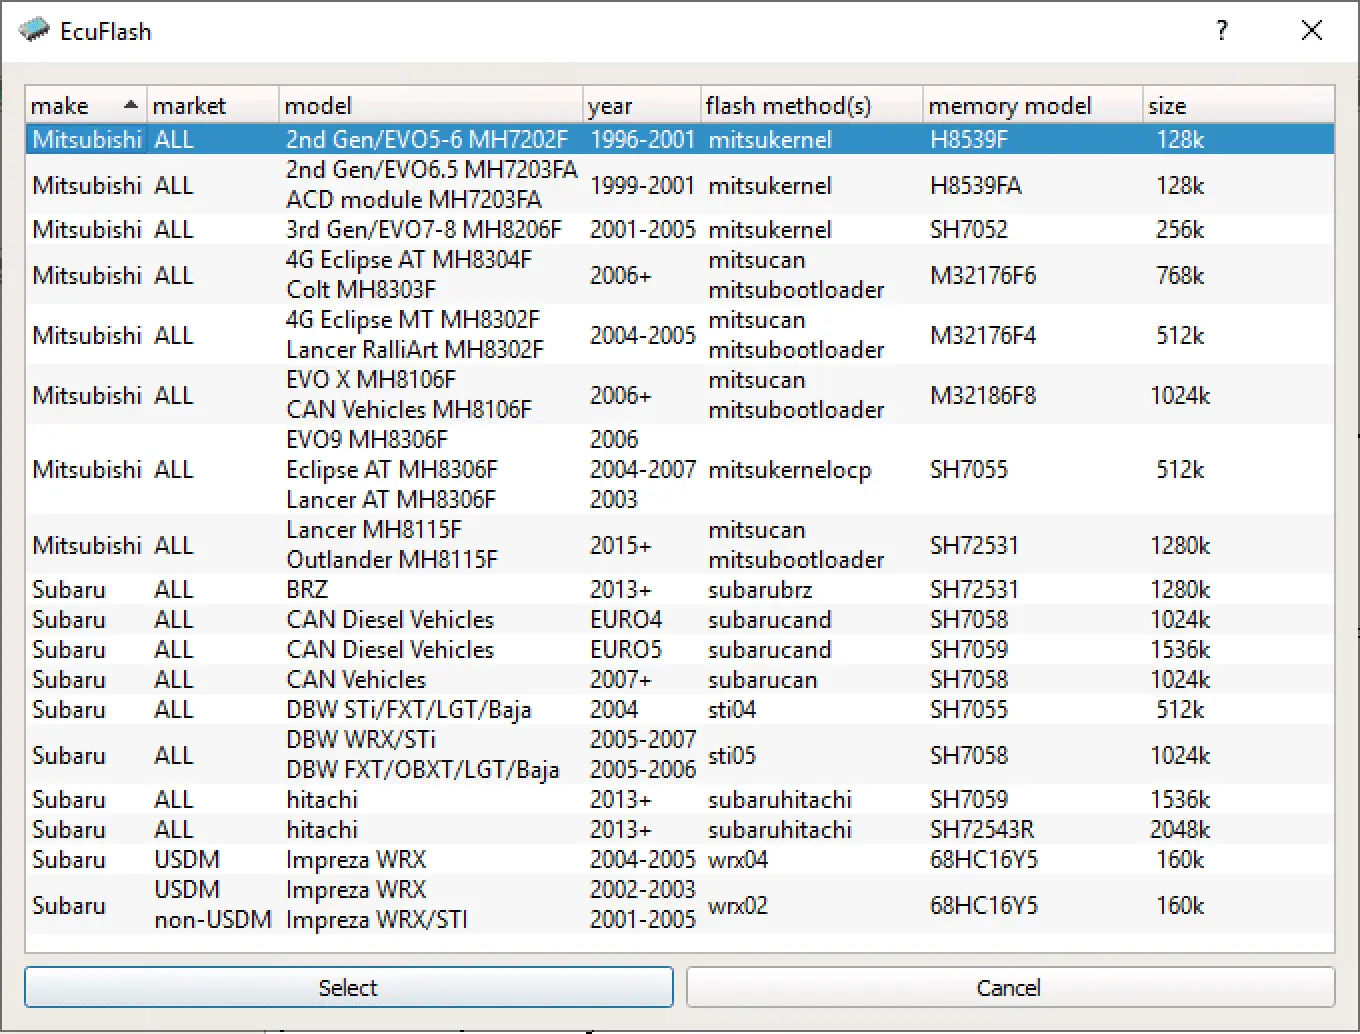1360x1034 pixels.
Task: Select Impreza WRX 2004-2005 row
Action: [680, 859]
